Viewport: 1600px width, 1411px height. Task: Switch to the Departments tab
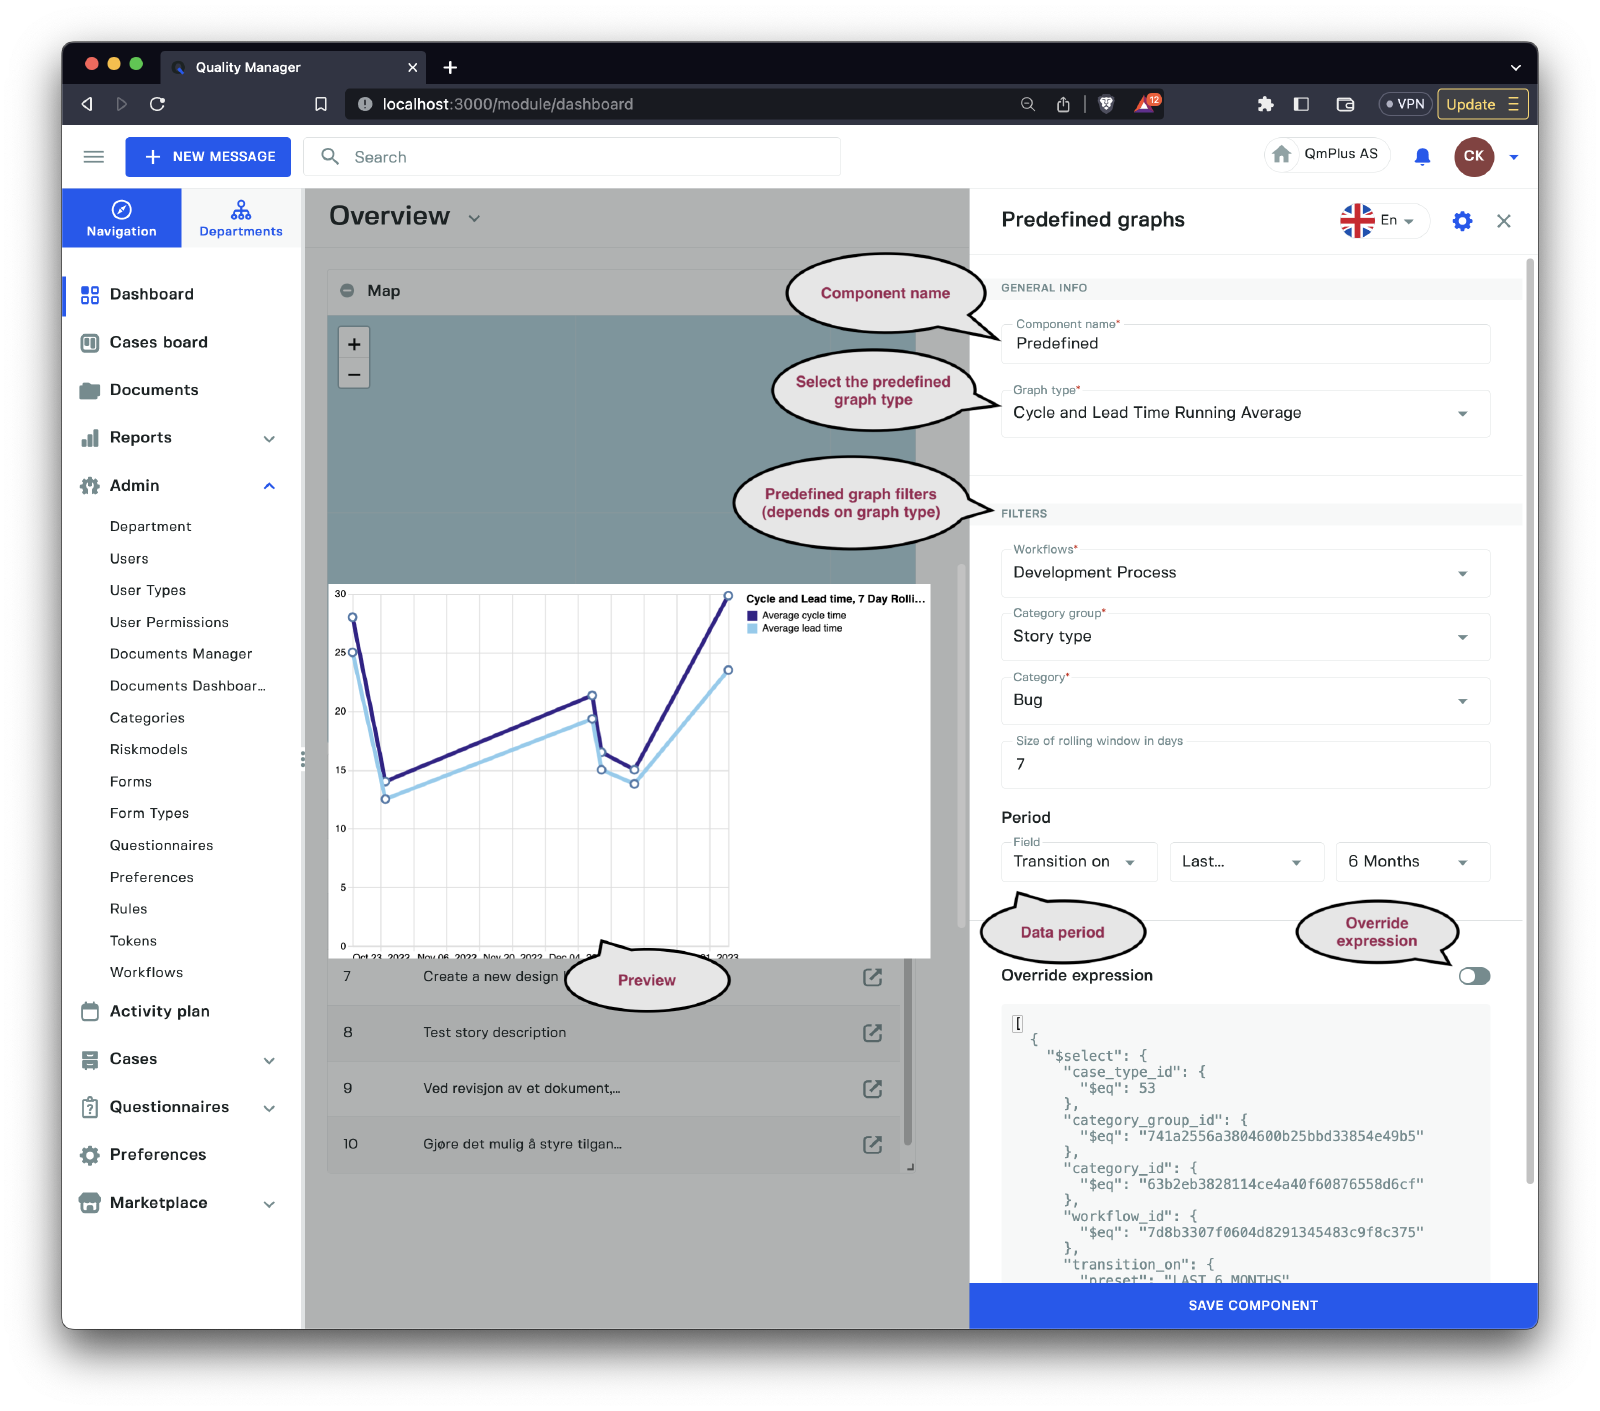[241, 218]
